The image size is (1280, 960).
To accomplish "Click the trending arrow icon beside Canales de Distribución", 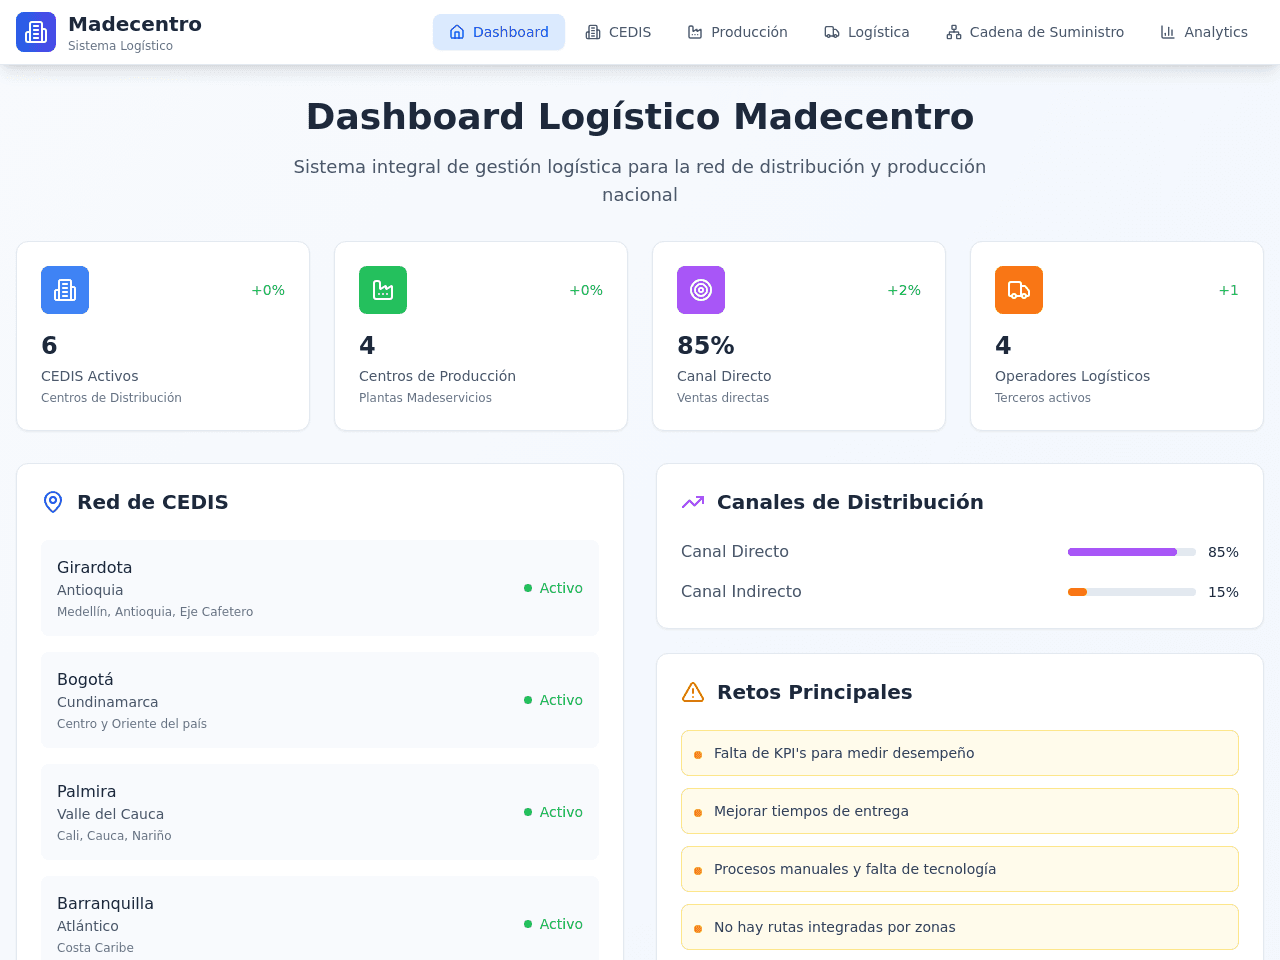I will 693,502.
